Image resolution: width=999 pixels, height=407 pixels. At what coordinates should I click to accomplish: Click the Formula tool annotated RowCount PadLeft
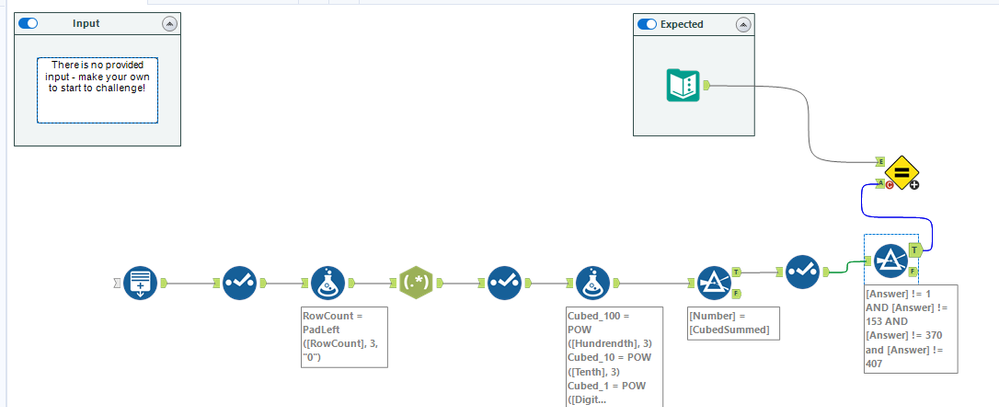coord(328,283)
